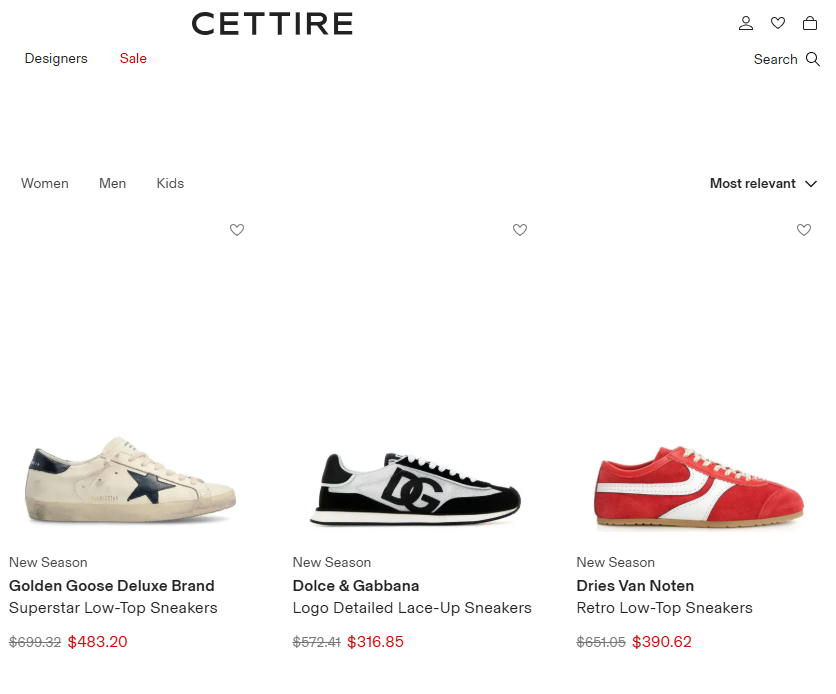This screenshot has width=836, height=694.
Task: Expand the Most relevant sort dropdown
Action: pos(753,184)
